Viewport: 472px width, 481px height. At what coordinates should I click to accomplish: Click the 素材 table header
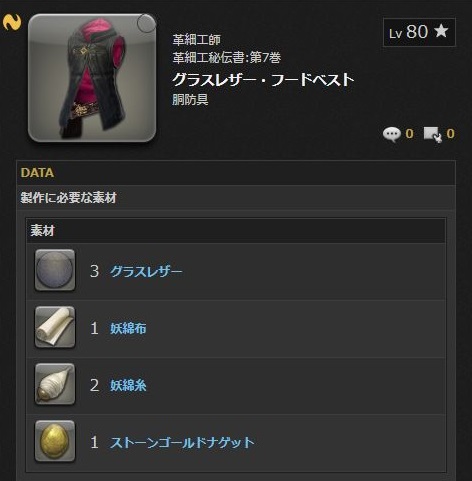tap(236, 231)
